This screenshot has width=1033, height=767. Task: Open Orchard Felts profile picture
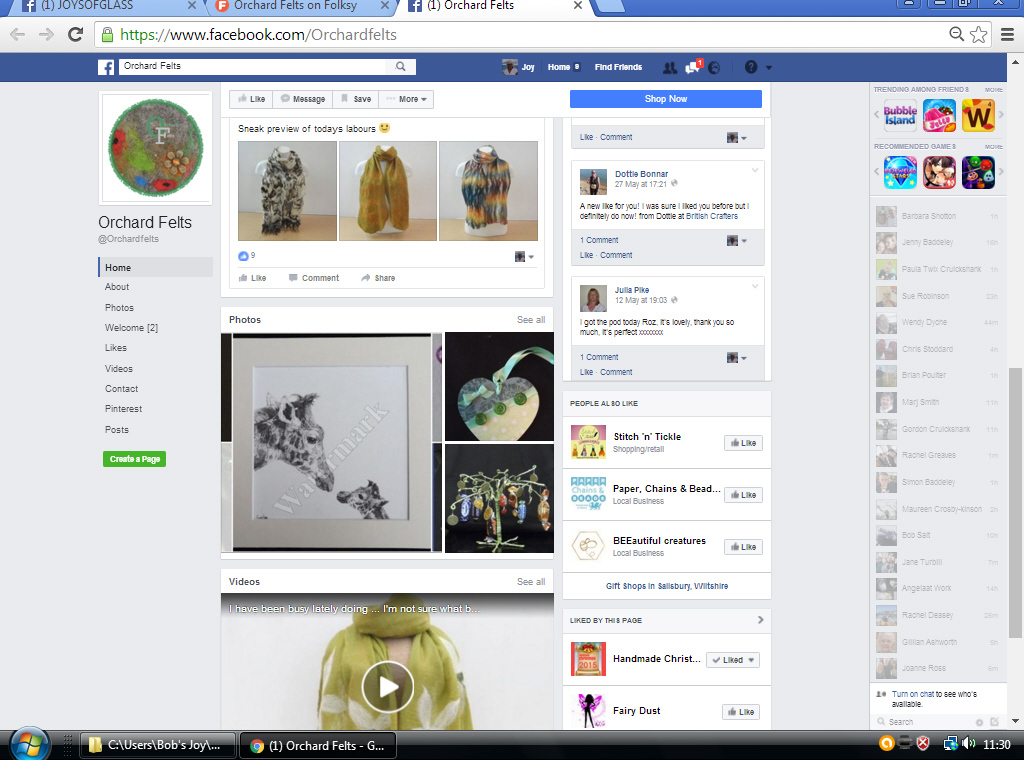tap(155, 148)
